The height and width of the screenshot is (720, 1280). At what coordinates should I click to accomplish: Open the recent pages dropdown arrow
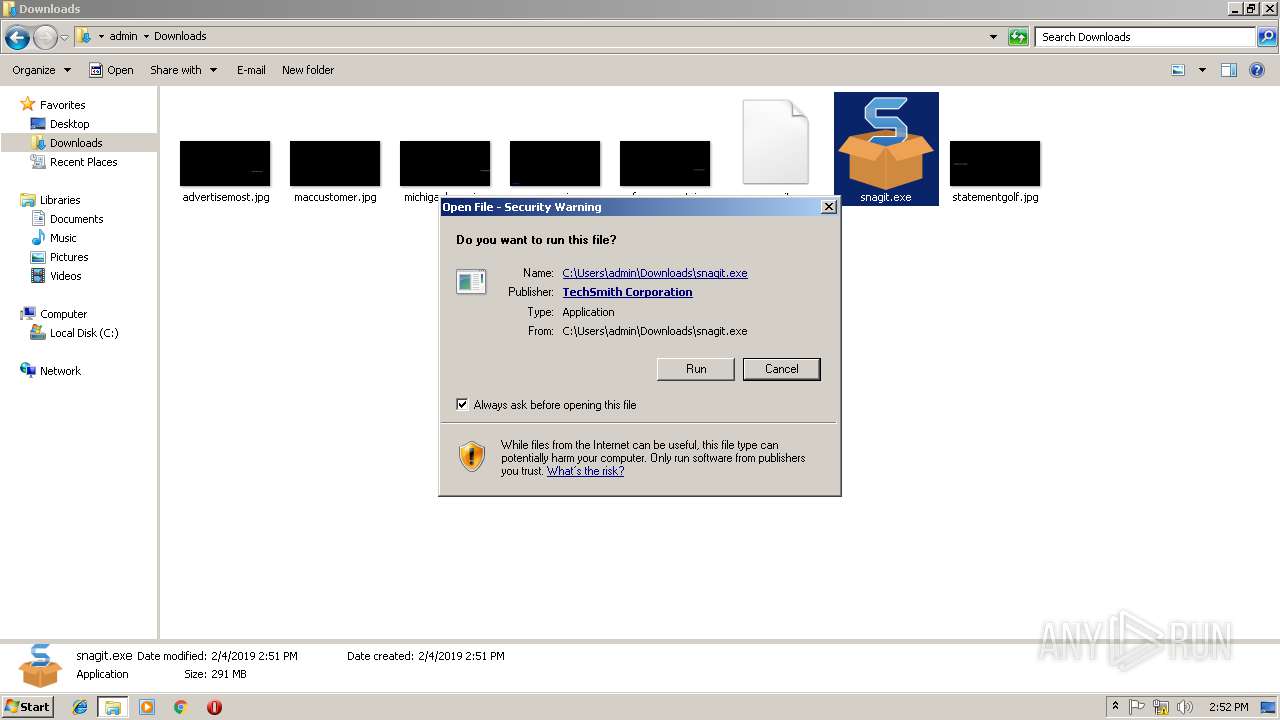point(65,37)
